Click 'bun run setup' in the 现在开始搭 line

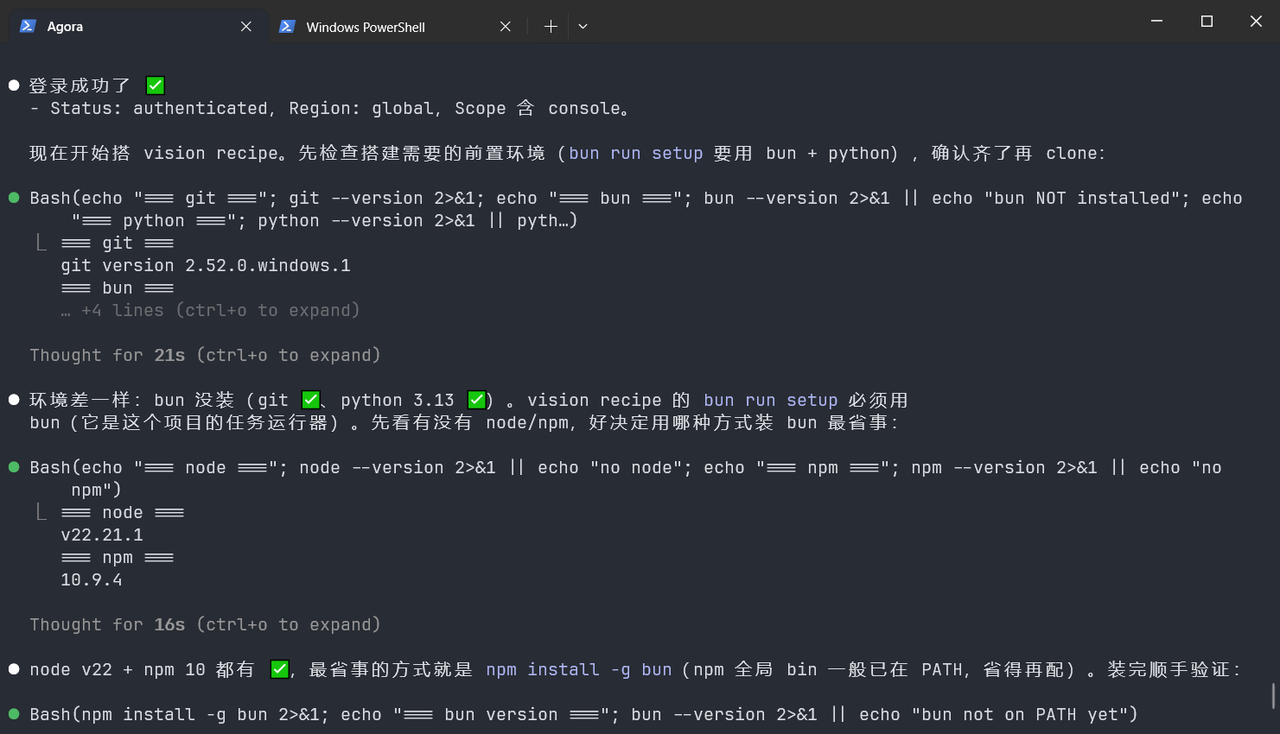coord(636,153)
